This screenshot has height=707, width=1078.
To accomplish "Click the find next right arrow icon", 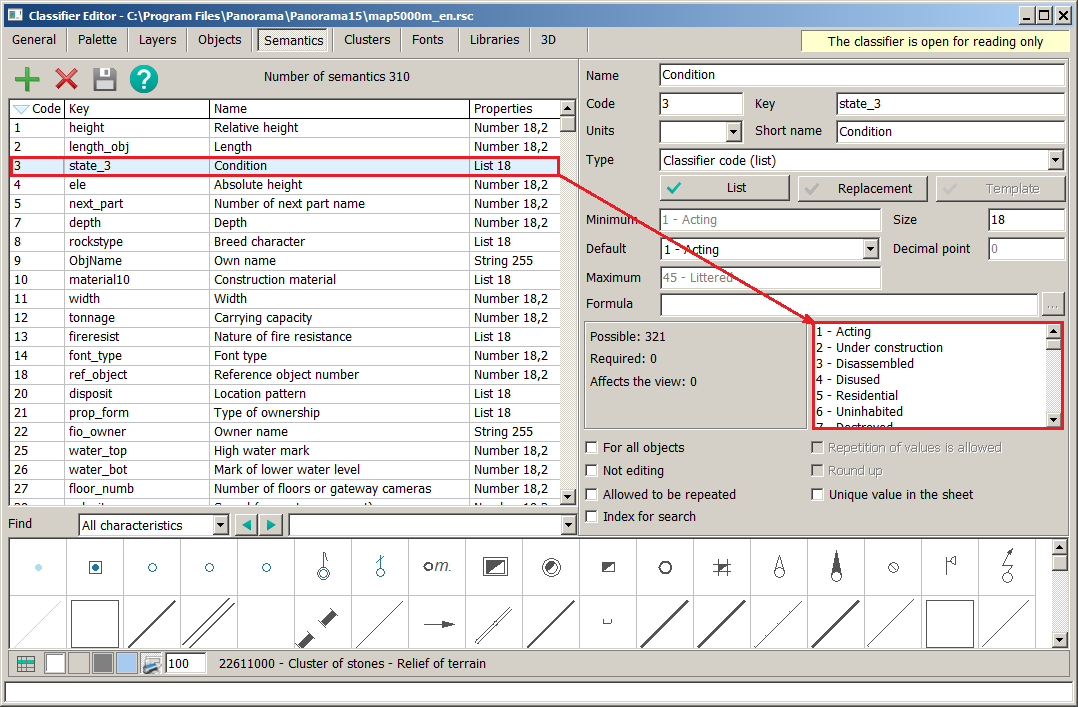I will coord(271,525).
